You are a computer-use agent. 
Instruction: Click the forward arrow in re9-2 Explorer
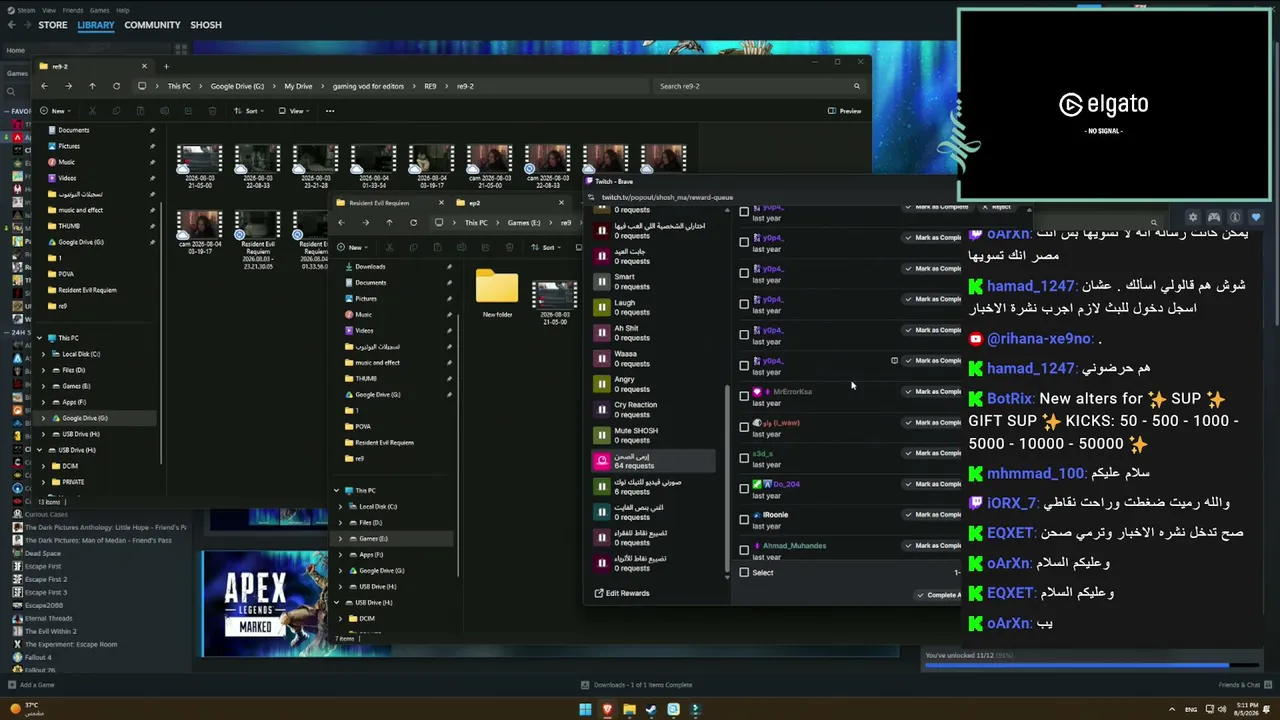68,86
